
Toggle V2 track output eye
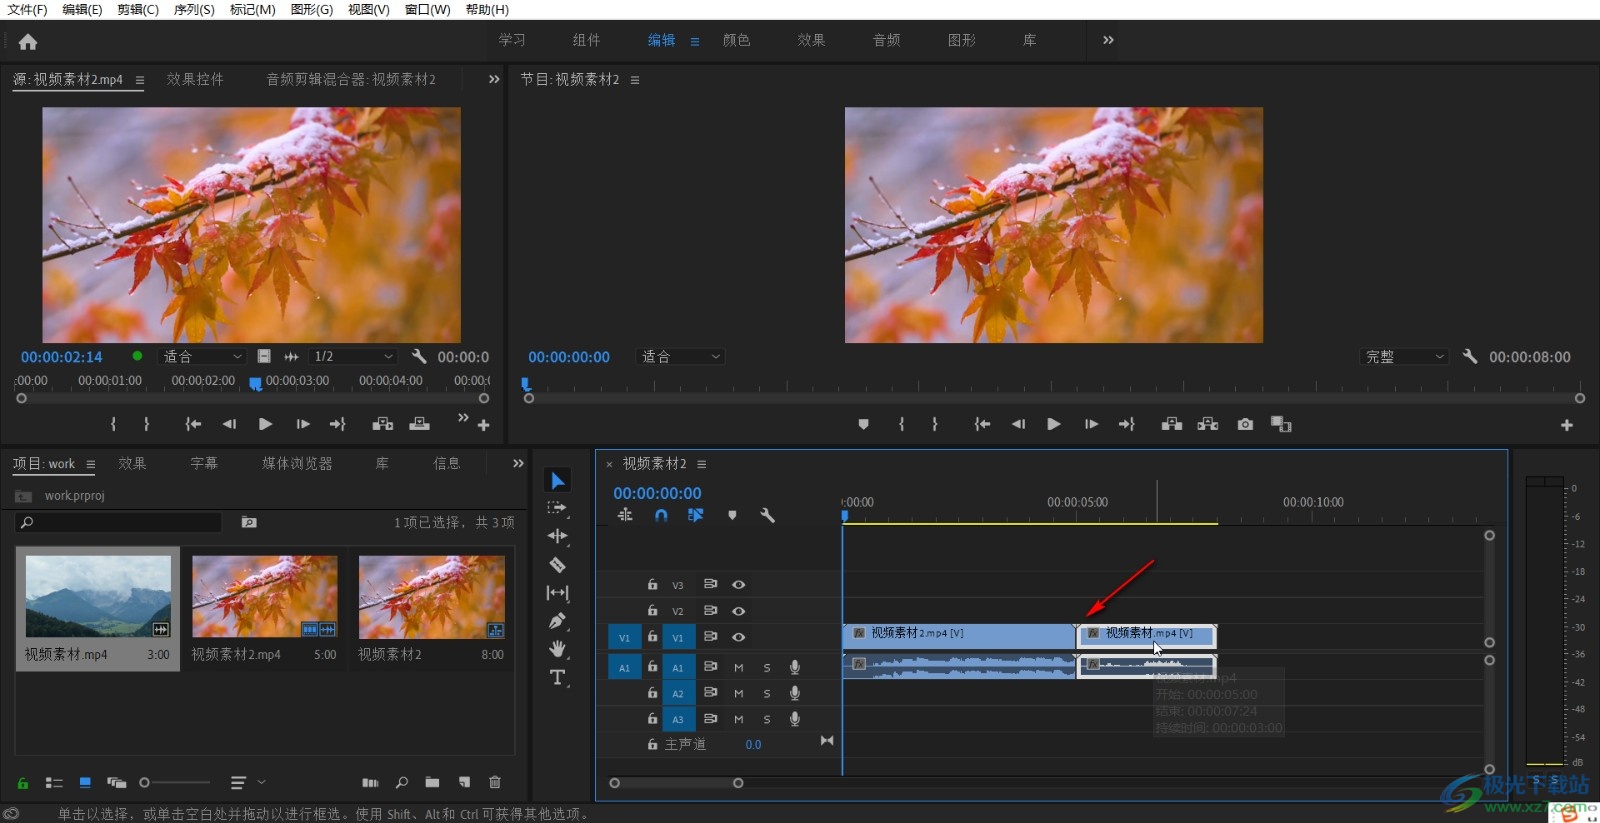[738, 611]
